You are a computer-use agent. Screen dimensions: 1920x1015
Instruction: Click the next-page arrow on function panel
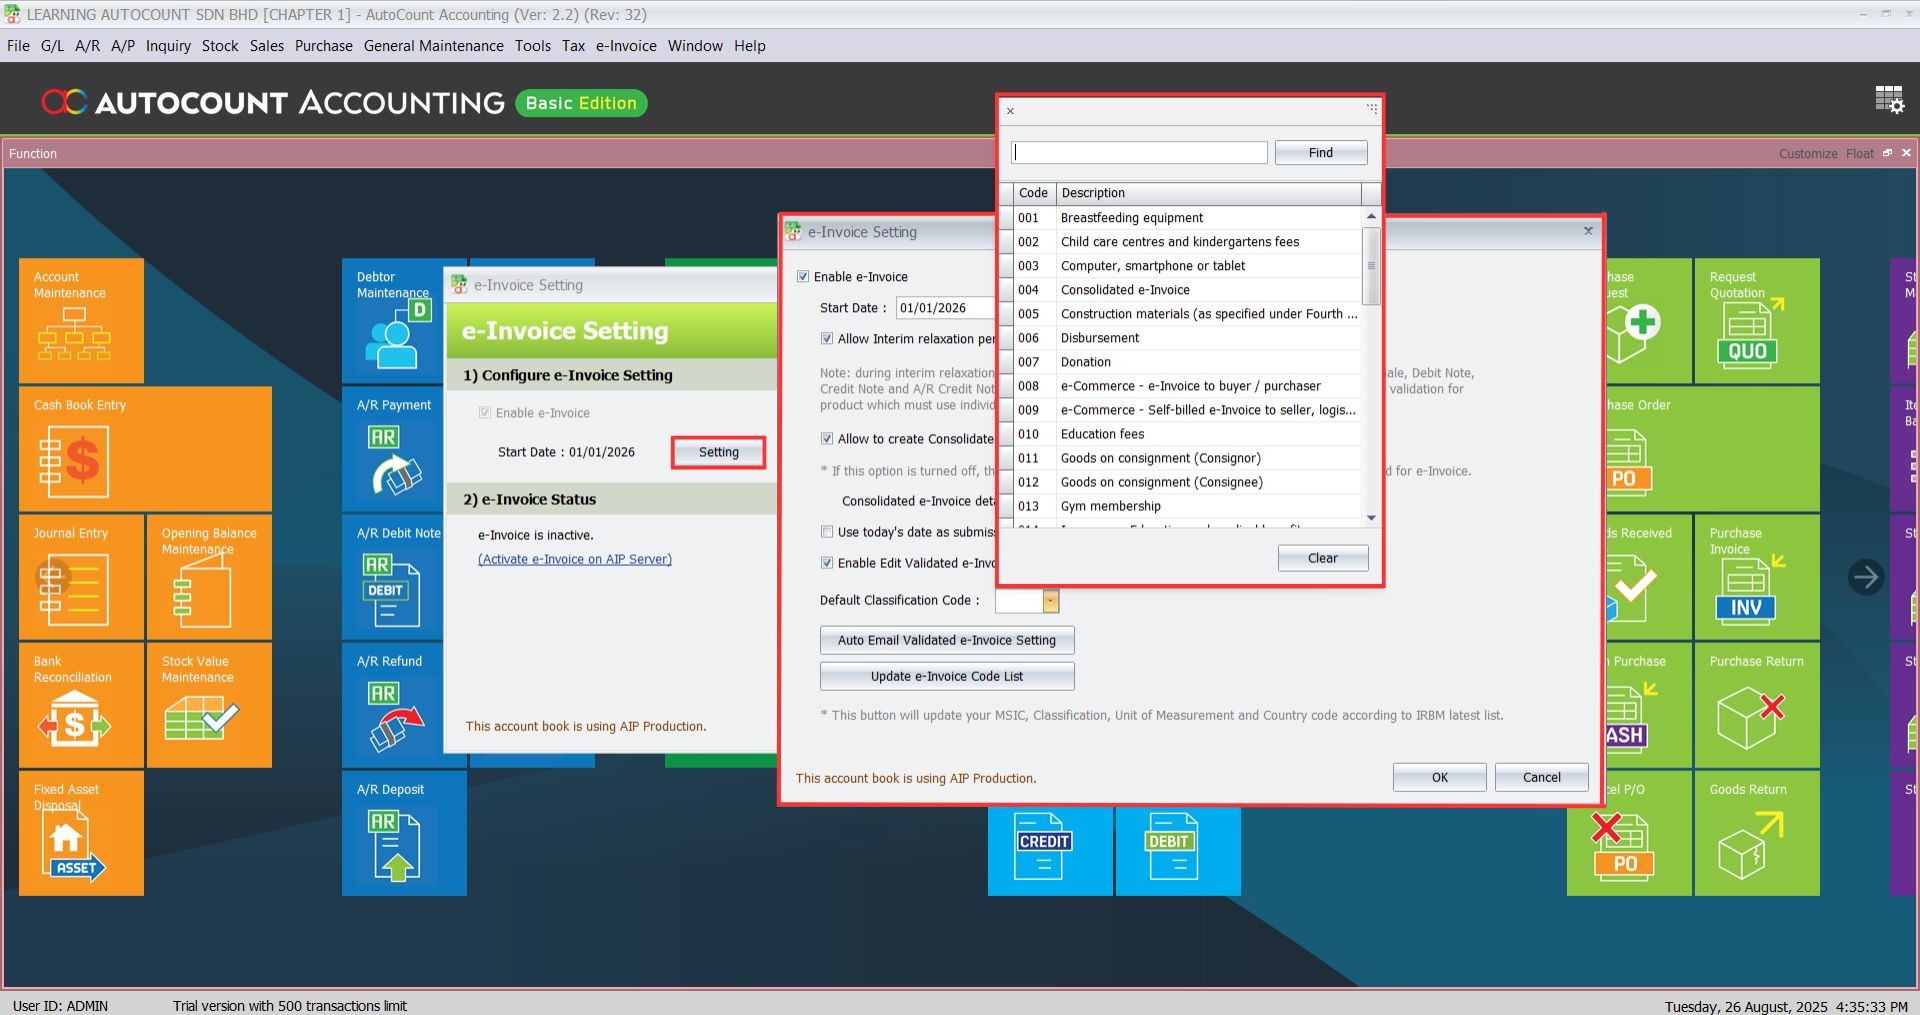(1865, 577)
